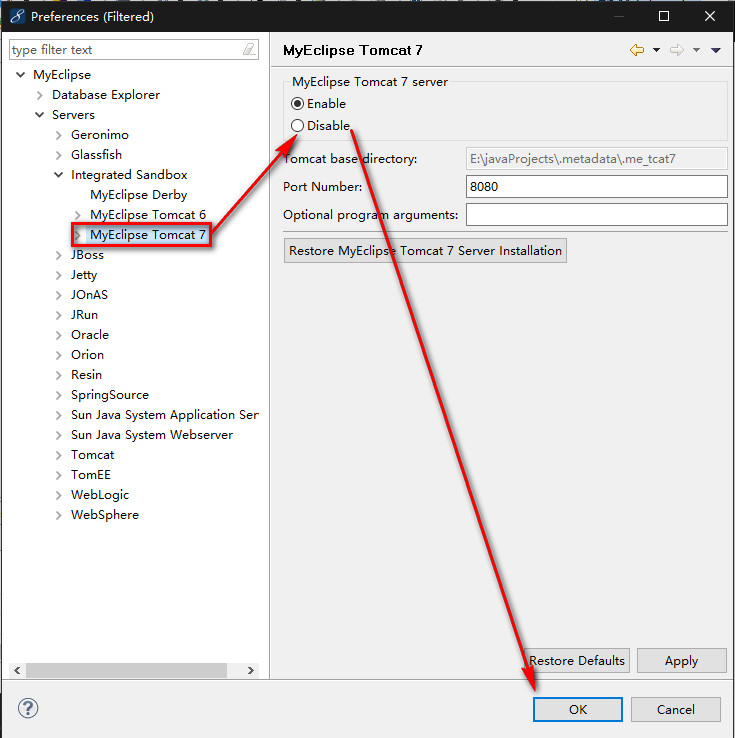The height and width of the screenshot is (738, 735).
Task: Maximize the Preferences window
Action: pyautogui.click(x=663, y=16)
